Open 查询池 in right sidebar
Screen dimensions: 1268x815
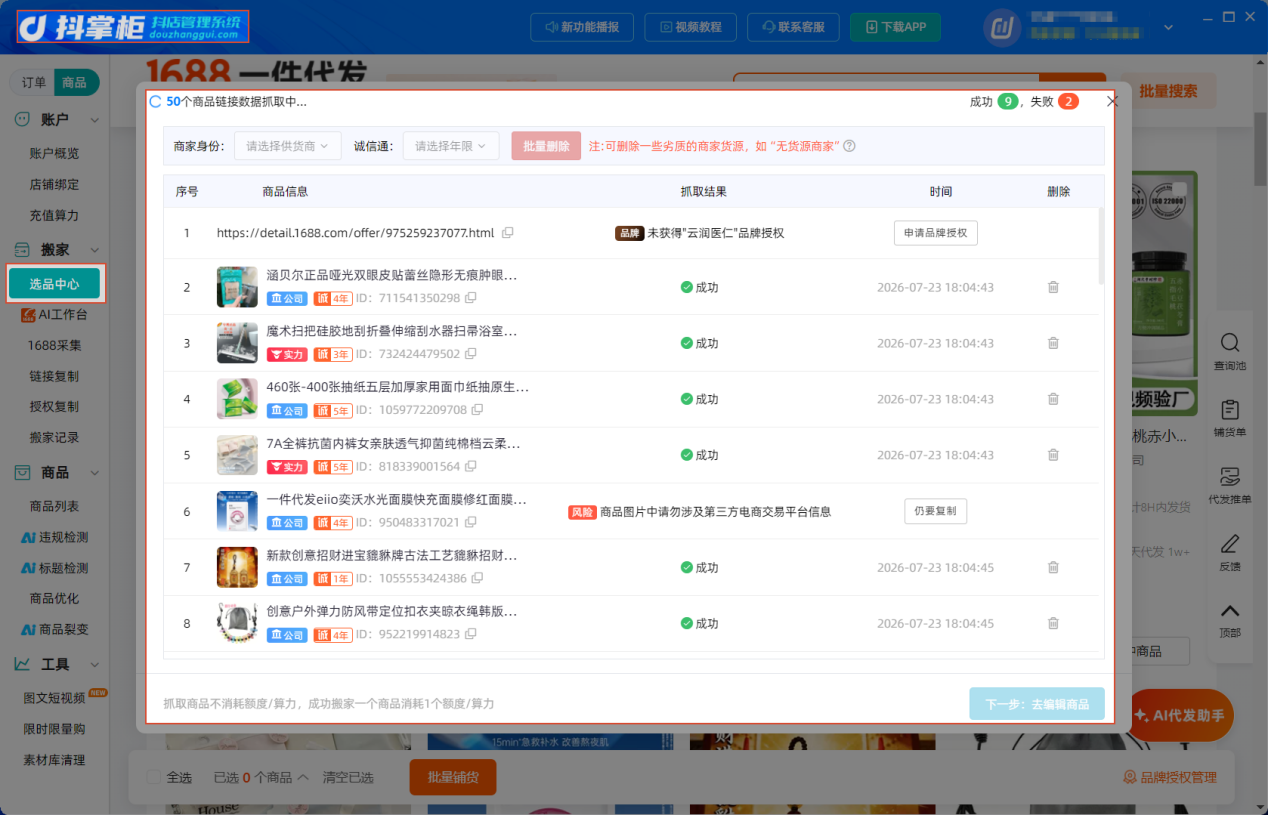coord(1230,352)
